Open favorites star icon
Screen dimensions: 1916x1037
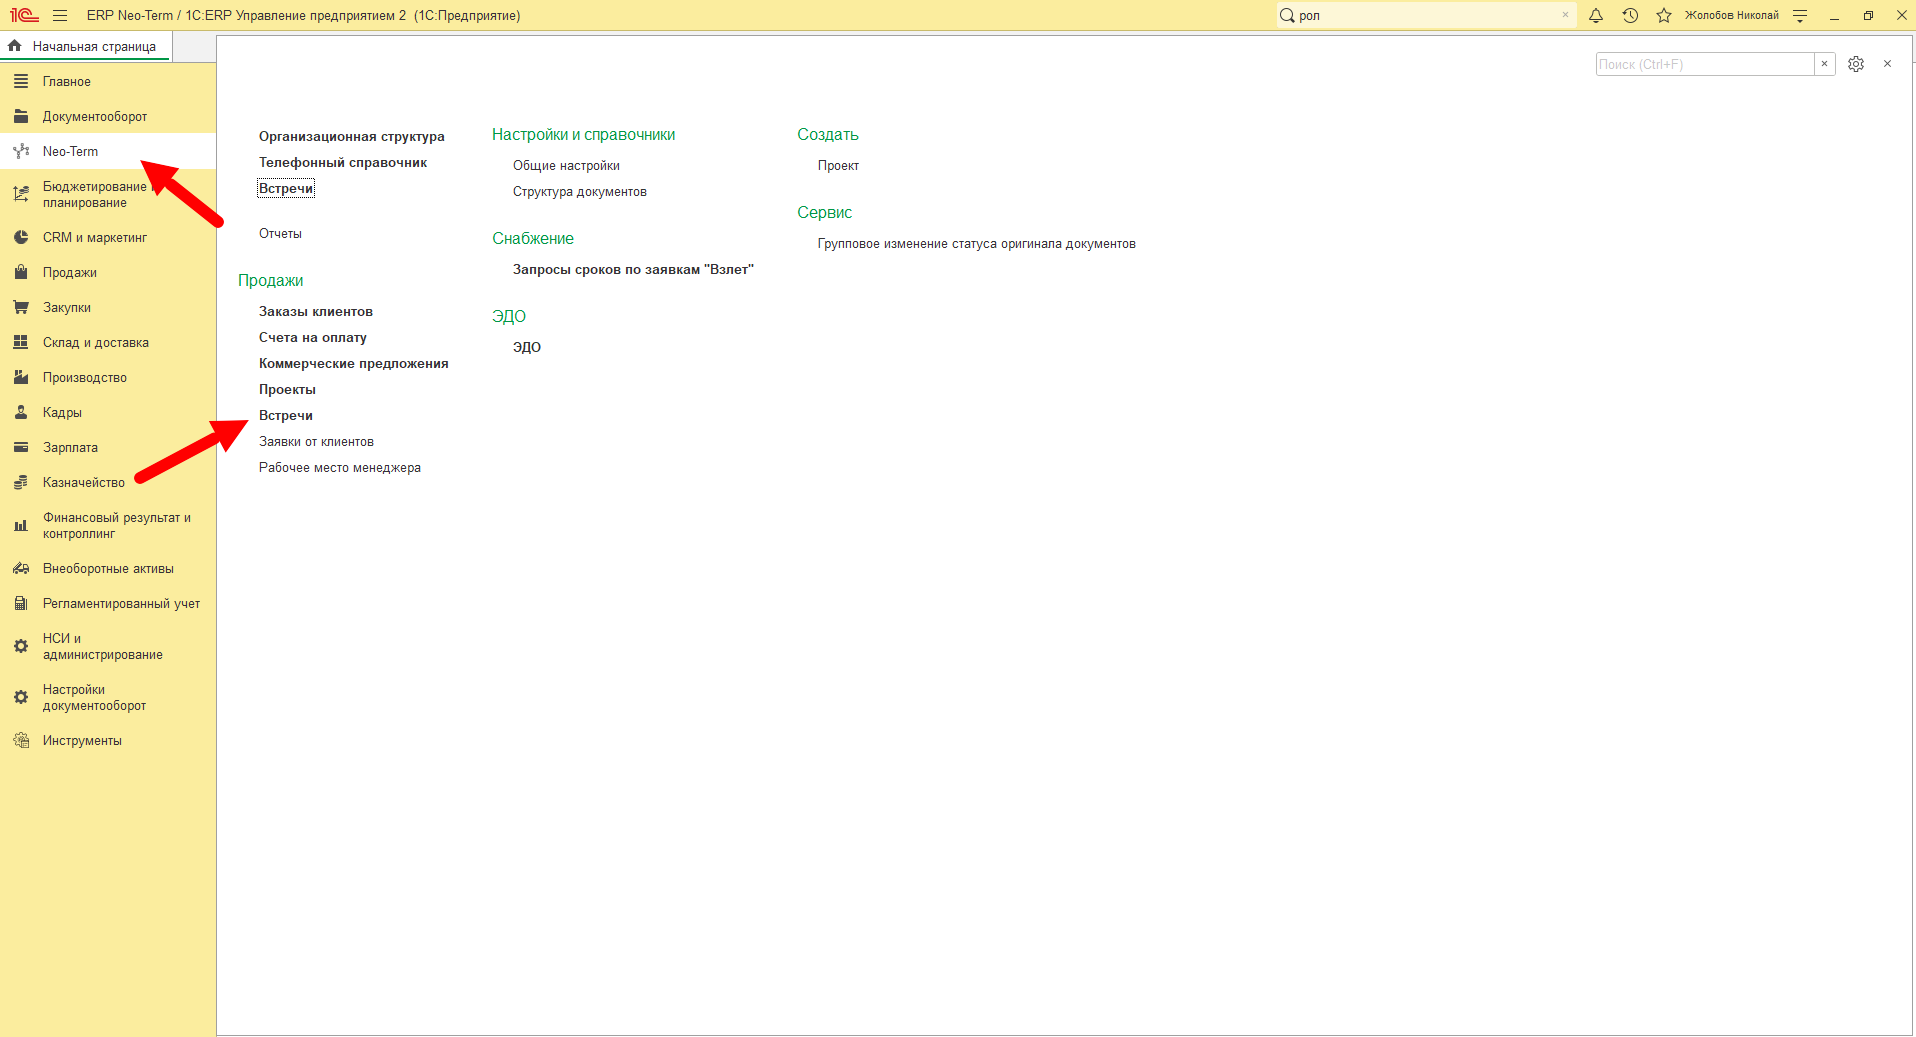click(x=1664, y=15)
